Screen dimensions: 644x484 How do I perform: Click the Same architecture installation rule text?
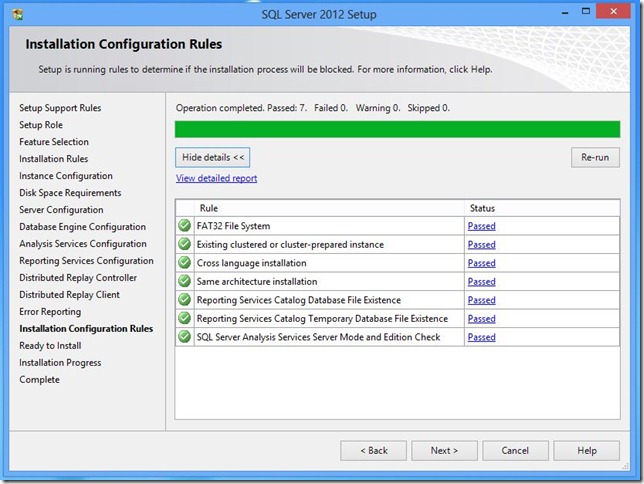click(257, 281)
